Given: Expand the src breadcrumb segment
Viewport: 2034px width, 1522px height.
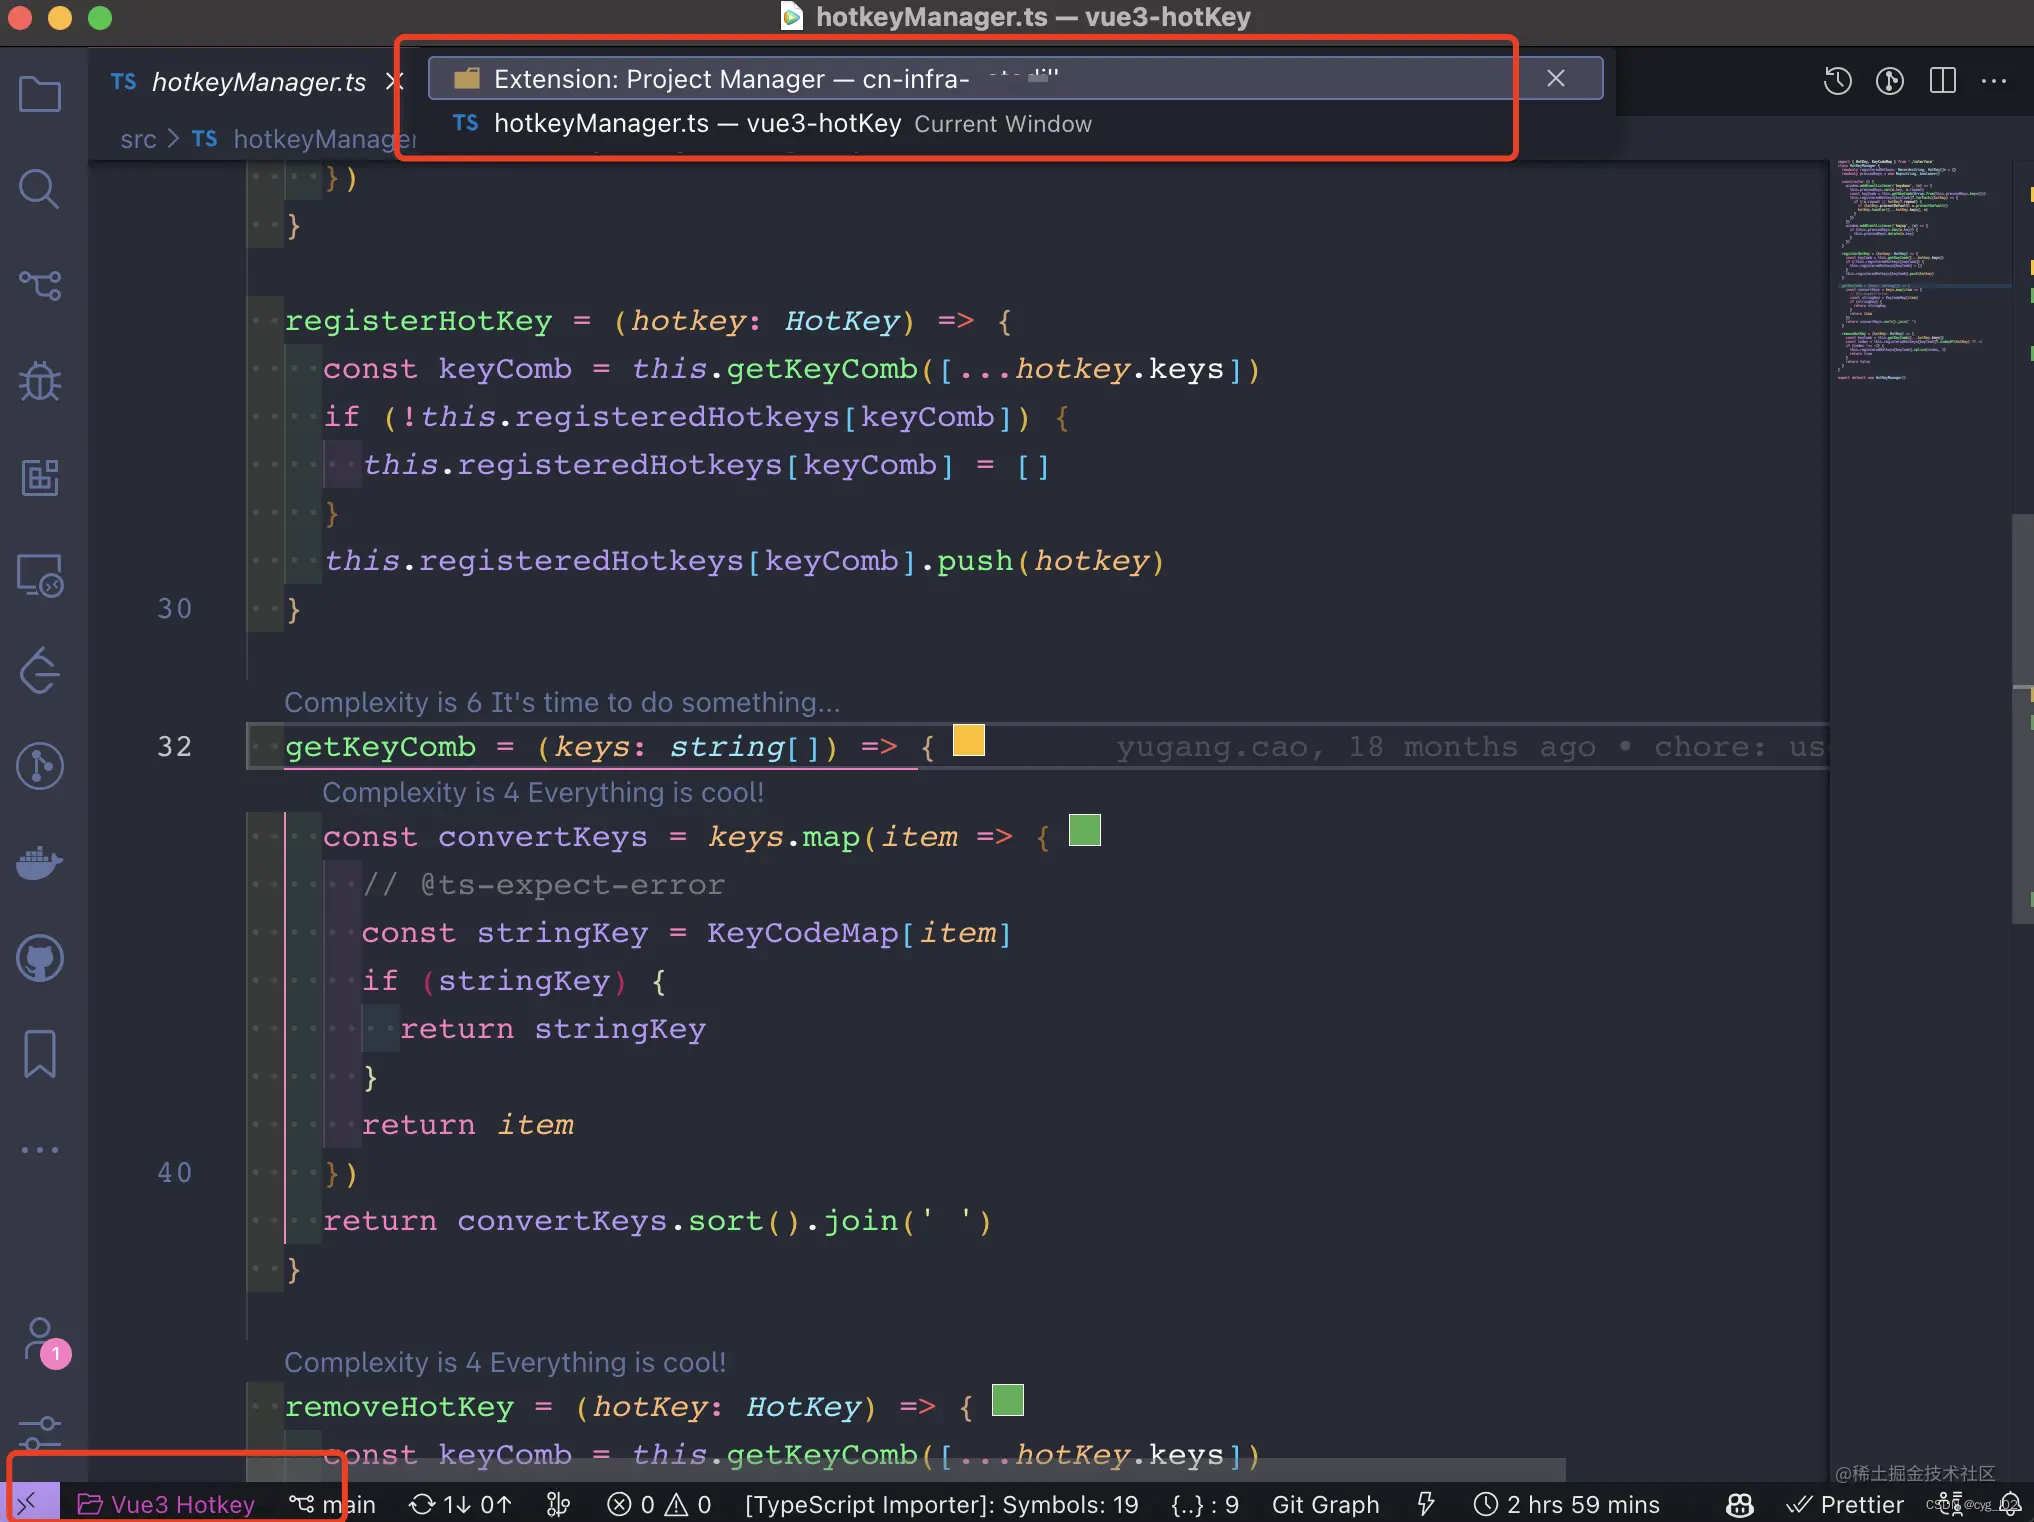Looking at the screenshot, I should point(138,139).
